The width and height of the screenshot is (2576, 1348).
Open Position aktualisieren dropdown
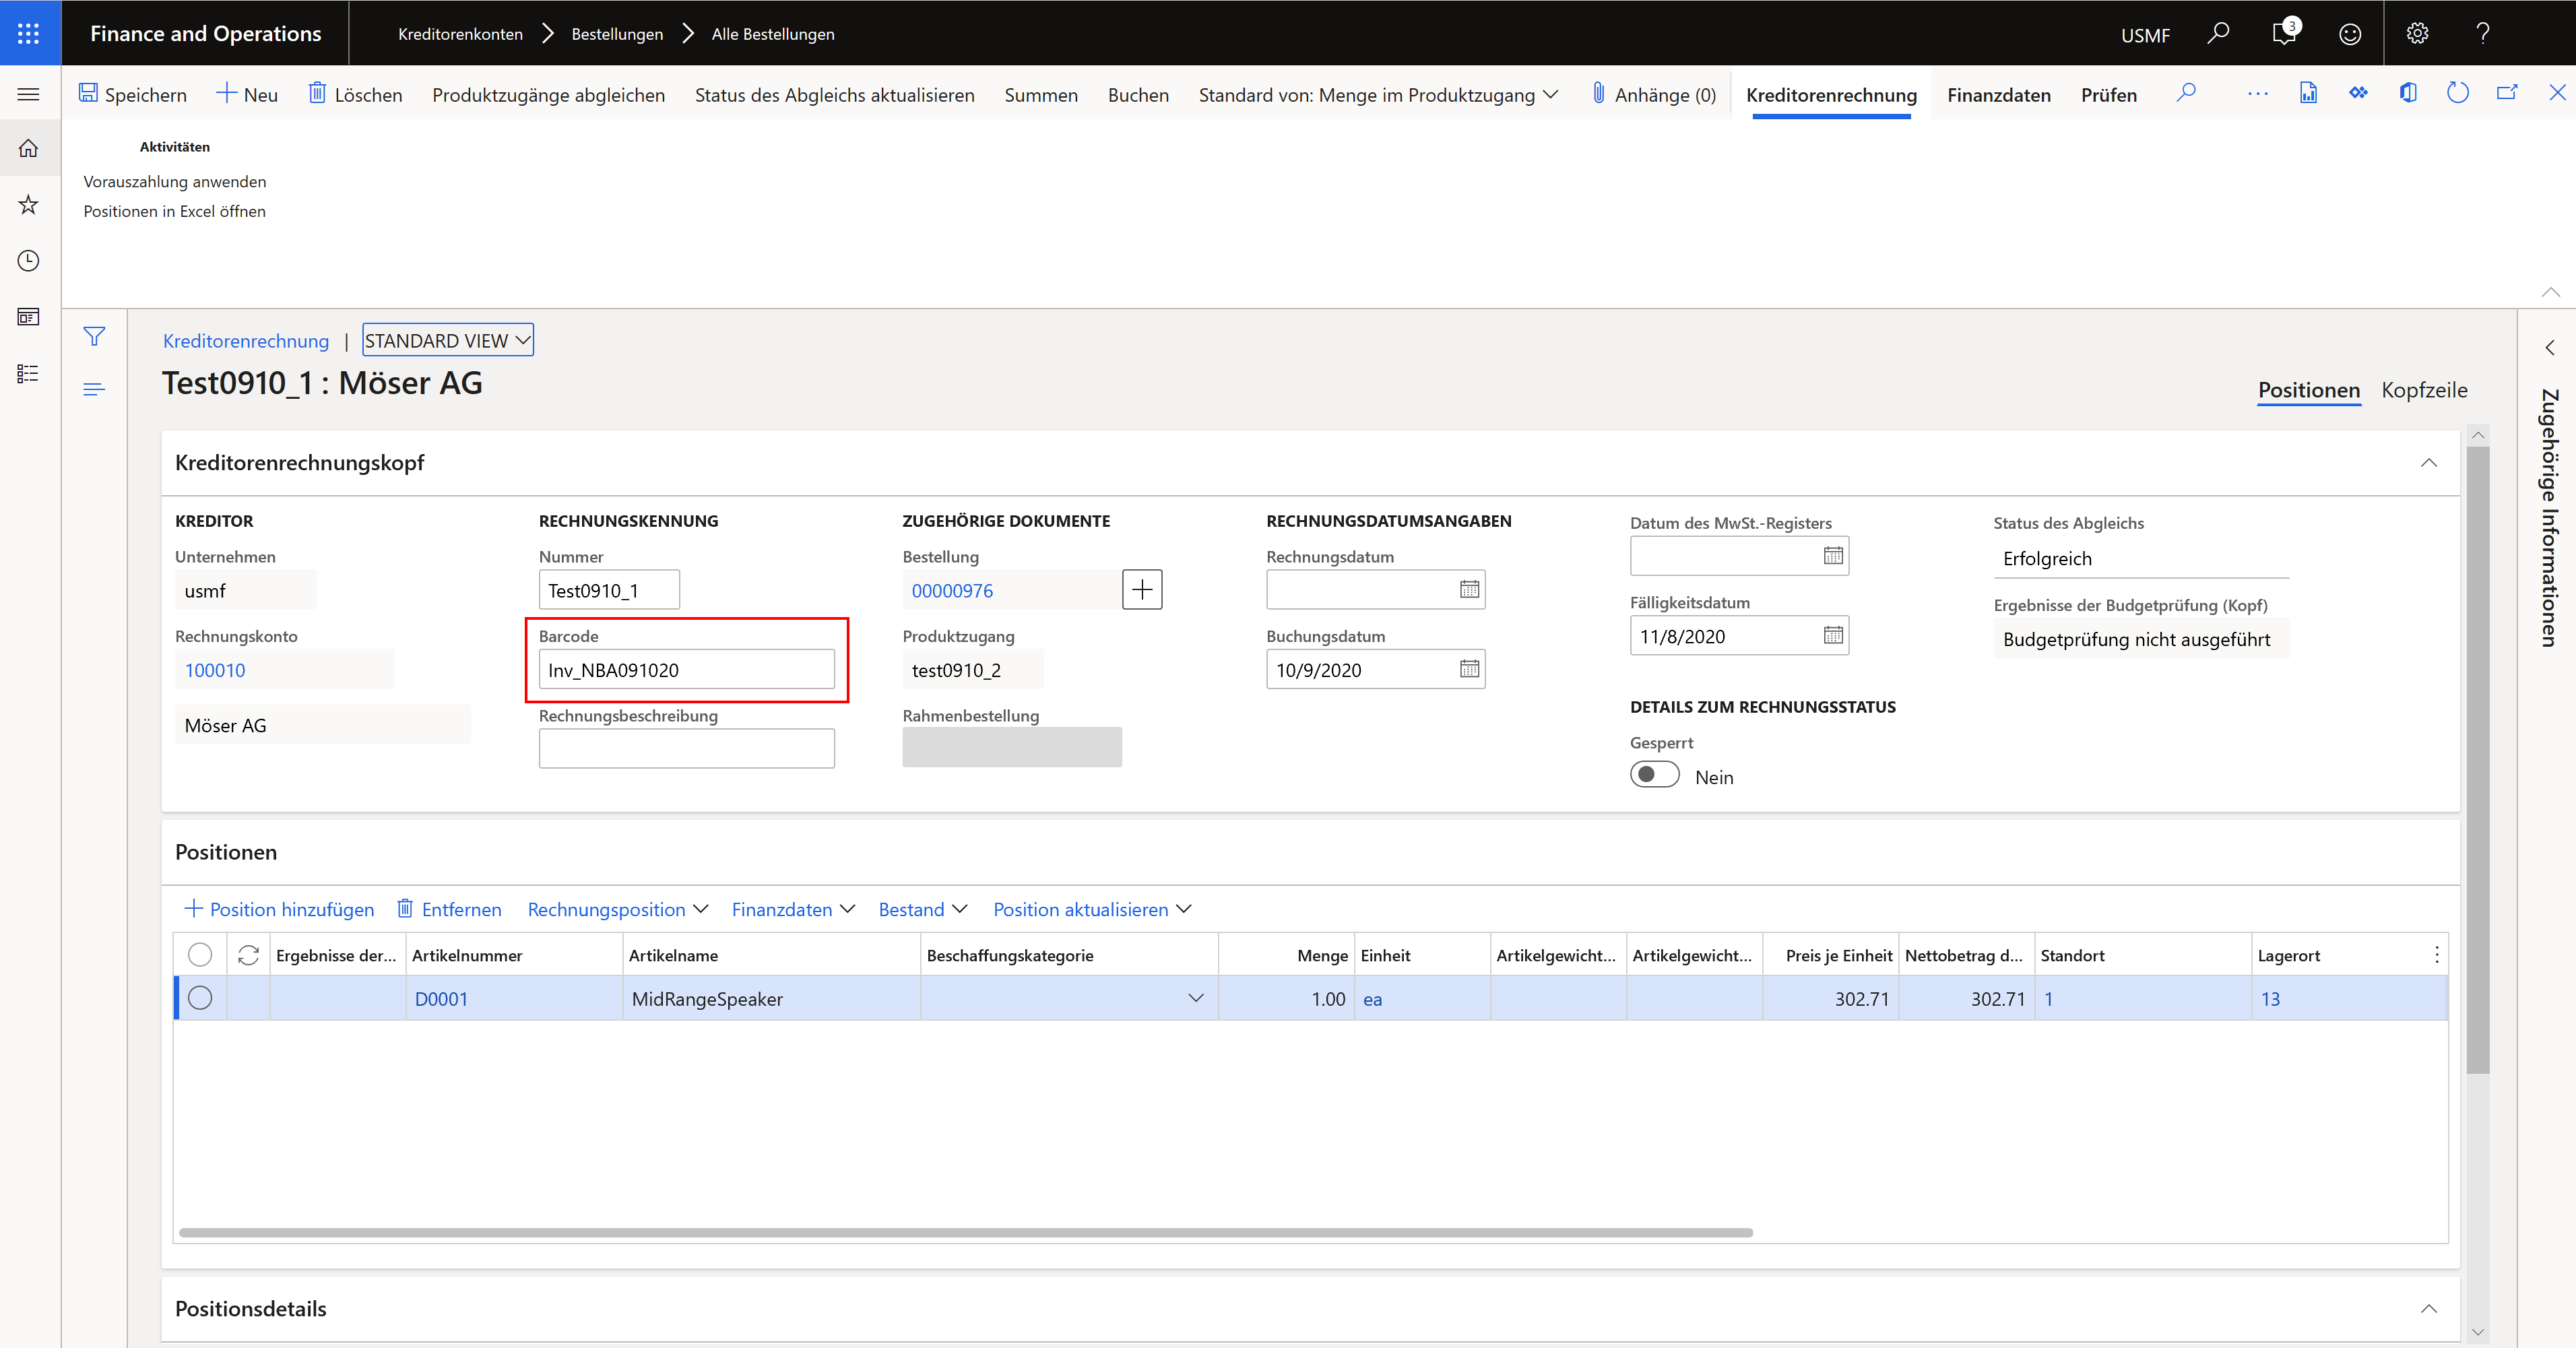(x=1092, y=909)
